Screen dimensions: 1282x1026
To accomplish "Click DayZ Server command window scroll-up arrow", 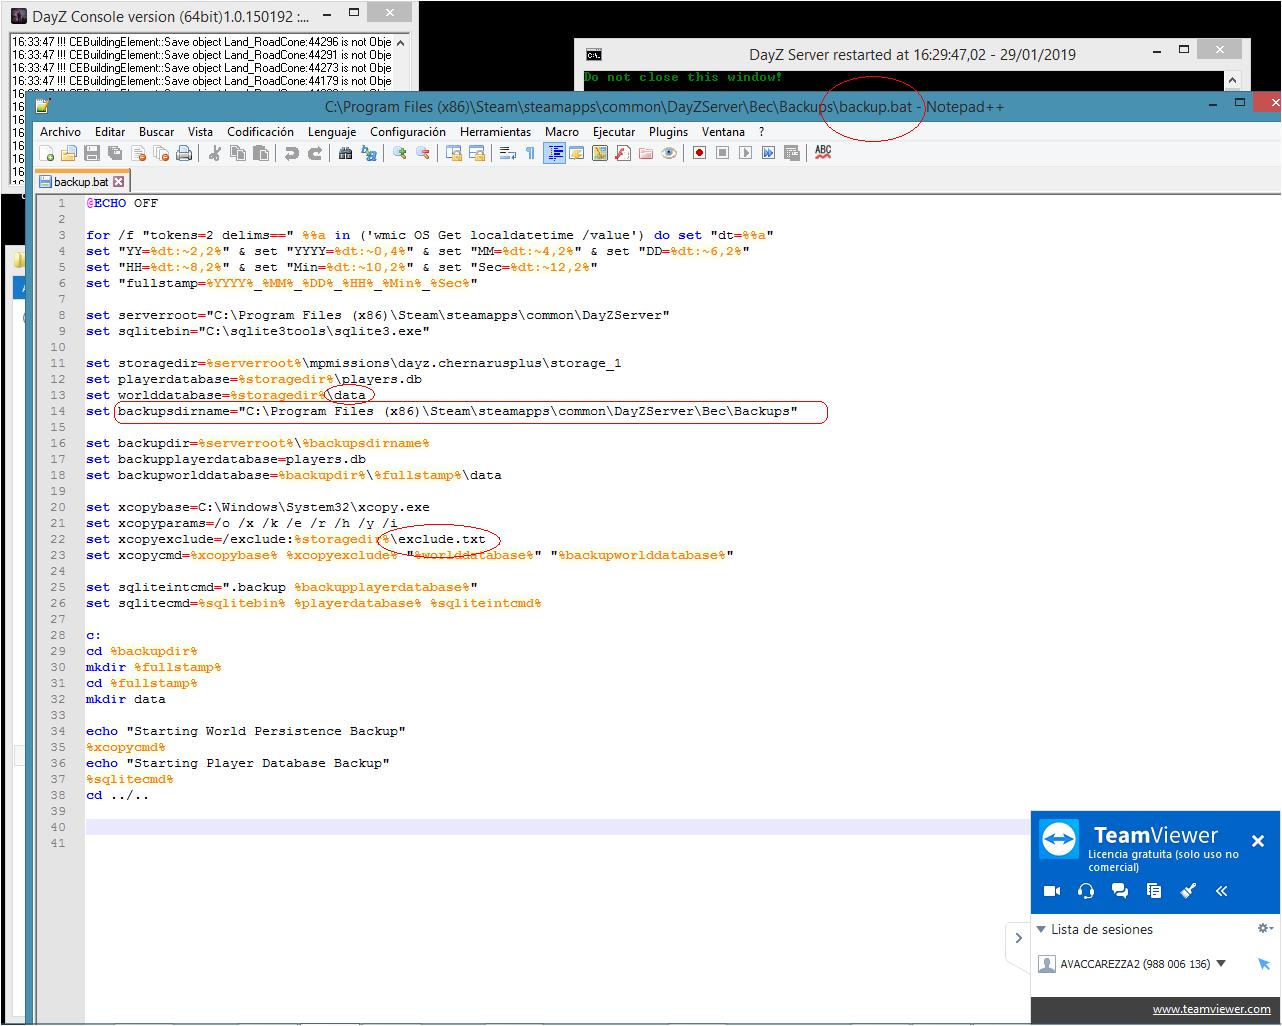I will pos(1232,80).
